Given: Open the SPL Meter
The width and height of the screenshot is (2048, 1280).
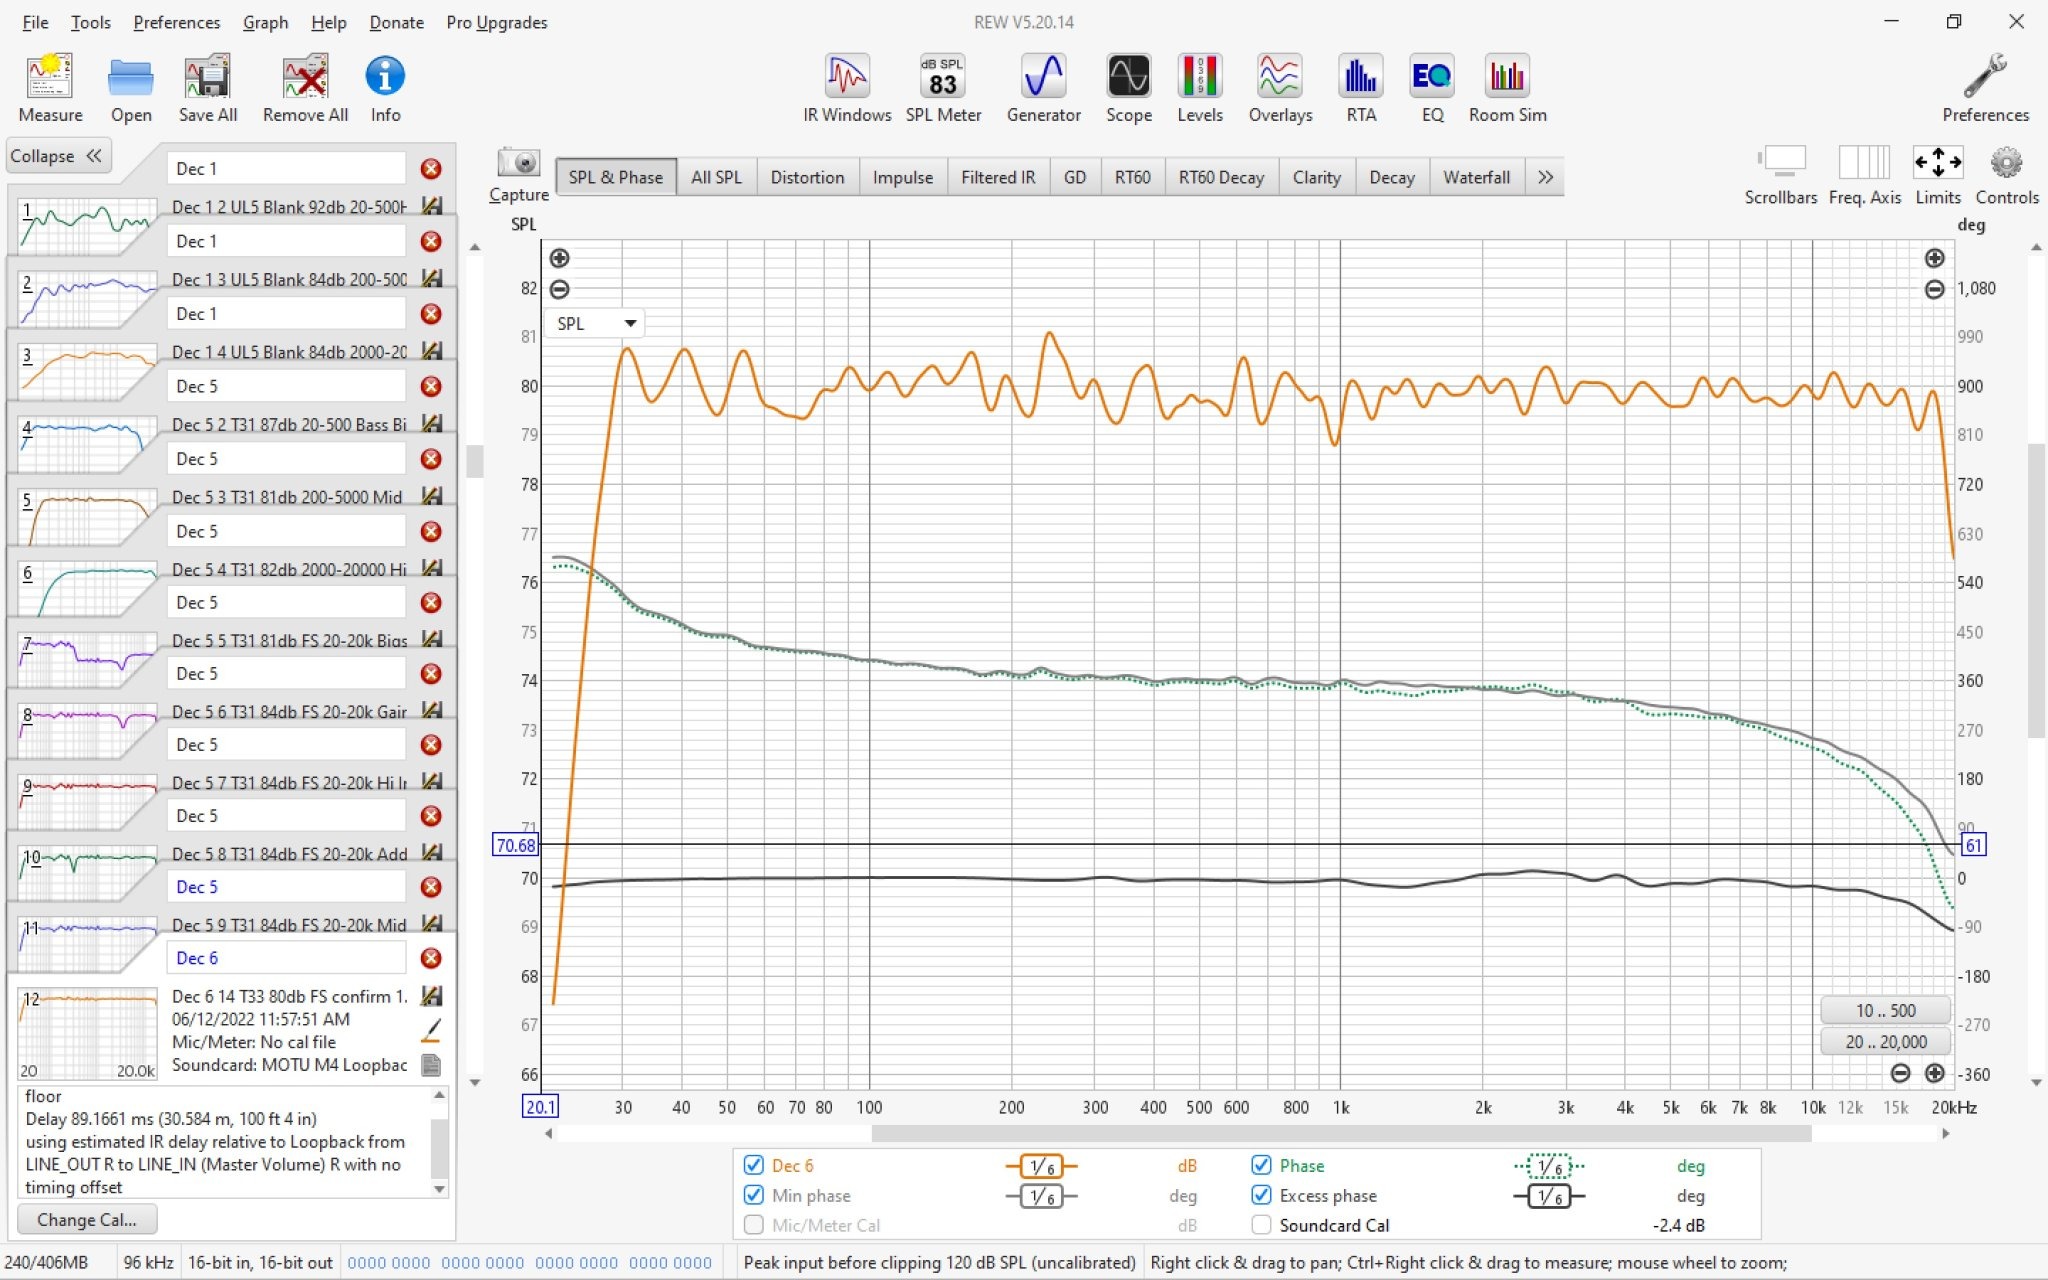Looking at the screenshot, I should 943,89.
